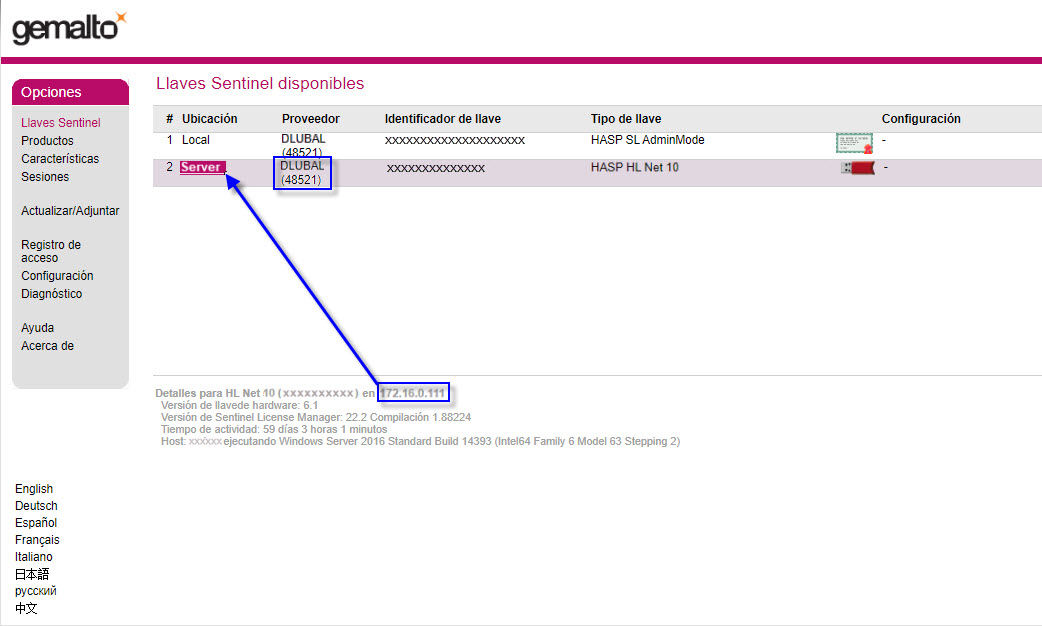Switch language to Japanese 日本語

click(32, 574)
